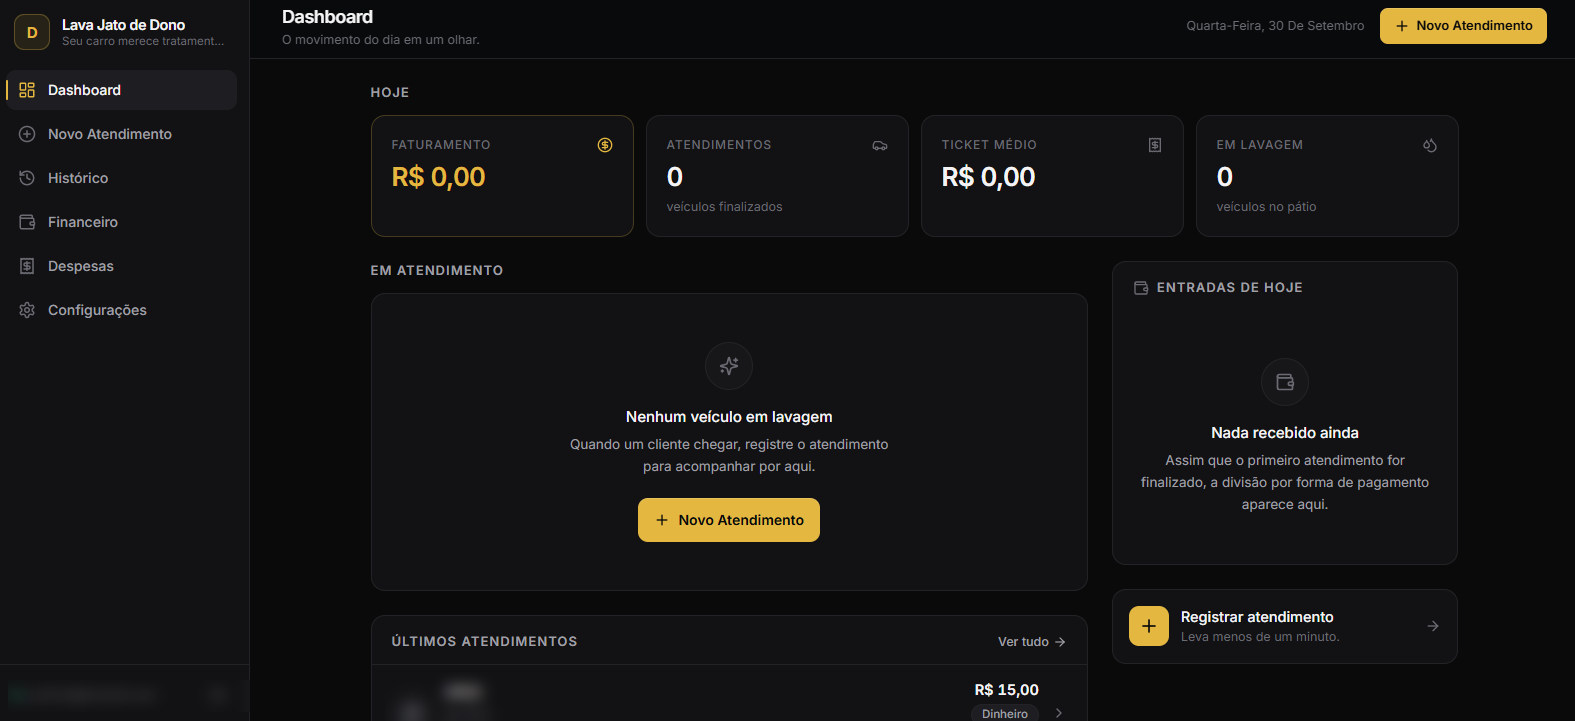Click the arrow on Registrar atendimento card

[1433, 626]
